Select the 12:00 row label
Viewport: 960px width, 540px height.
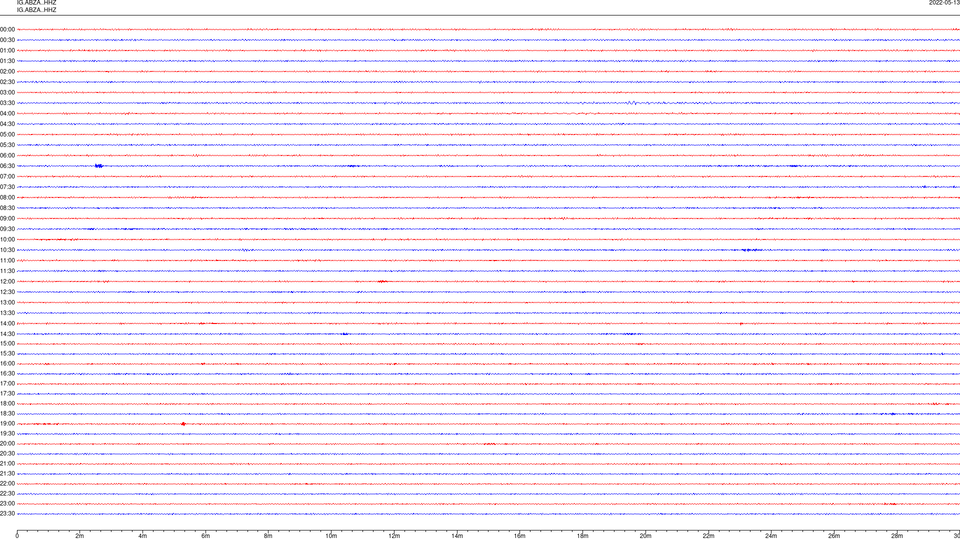point(7,282)
